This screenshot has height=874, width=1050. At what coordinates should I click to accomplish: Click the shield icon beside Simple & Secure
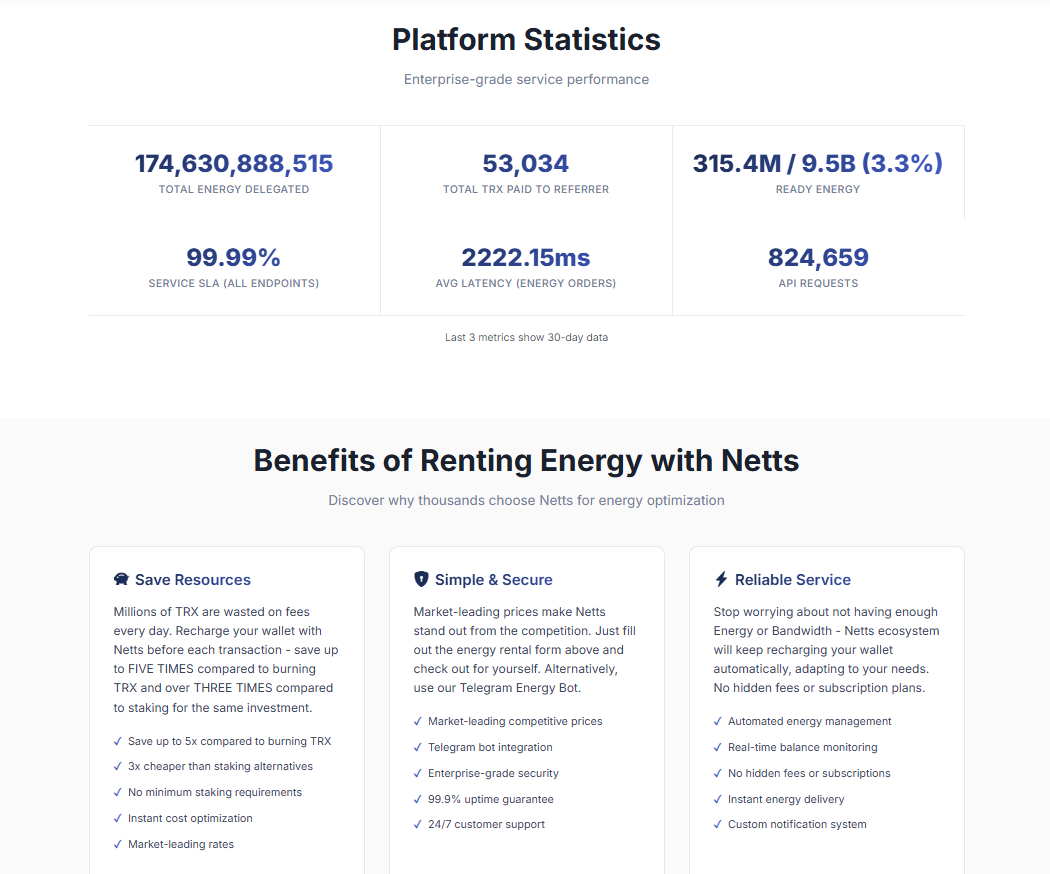421,580
